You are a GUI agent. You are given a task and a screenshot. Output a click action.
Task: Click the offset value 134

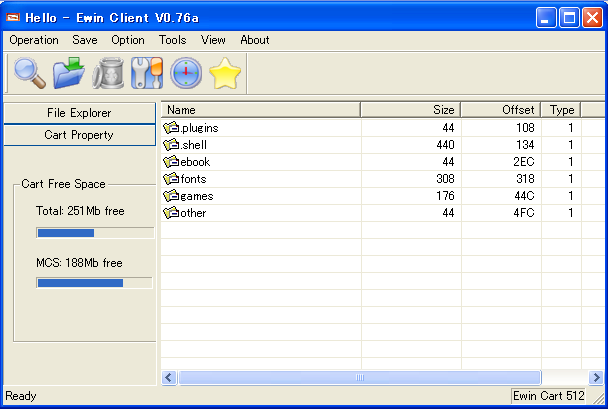525,145
